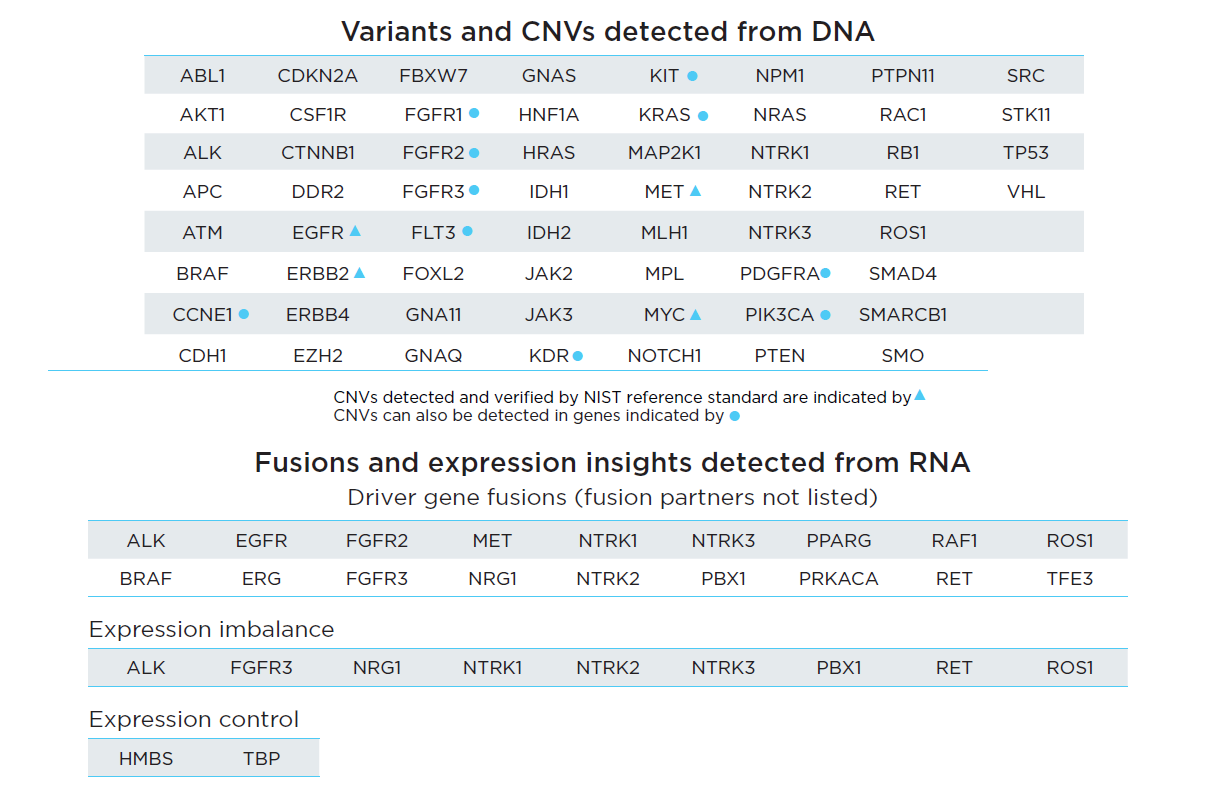The width and height of the screenshot is (1221, 795).
Task: Click the blue triangle in the NIST legend
Action: pos(920,396)
